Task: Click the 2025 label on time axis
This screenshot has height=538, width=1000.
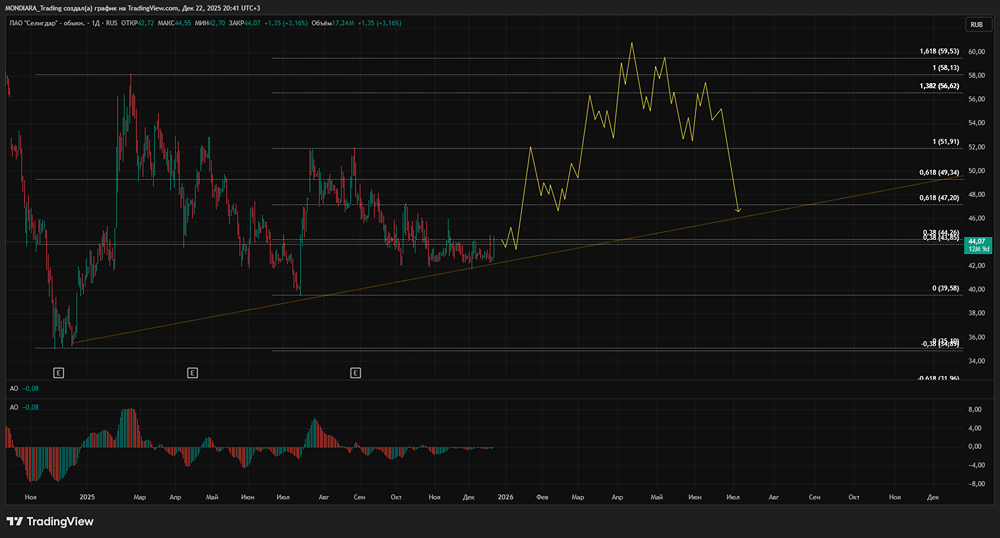Action: pyautogui.click(x=87, y=496)
